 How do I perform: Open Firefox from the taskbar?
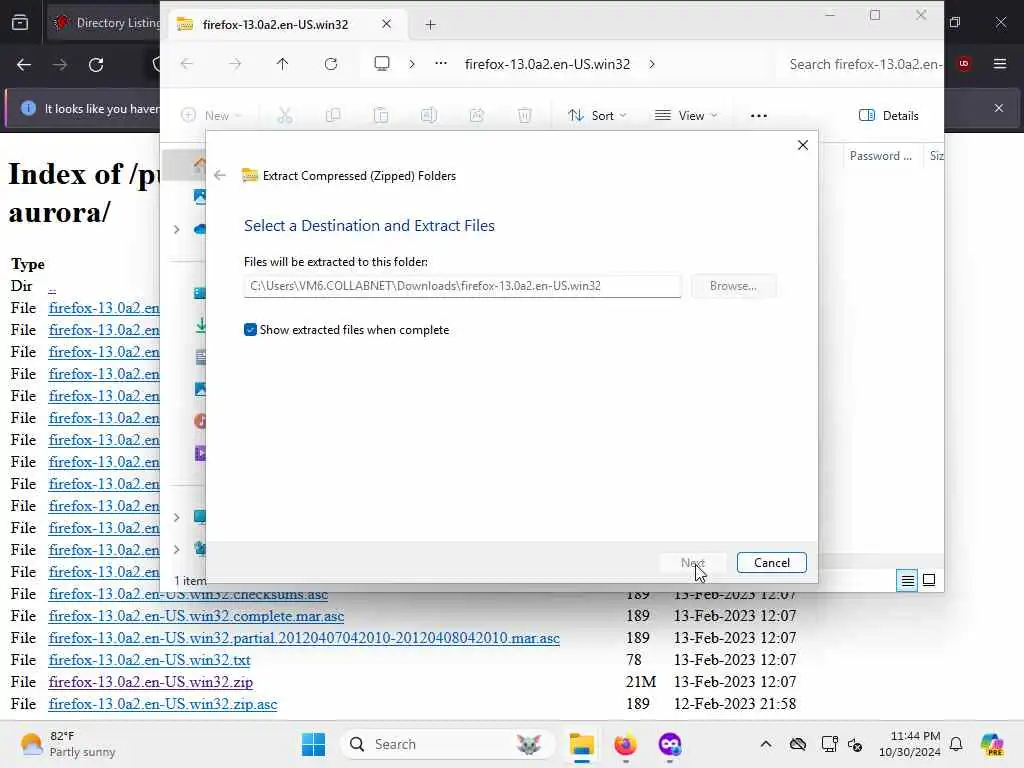pyautogui.click(x=625, y=744)
